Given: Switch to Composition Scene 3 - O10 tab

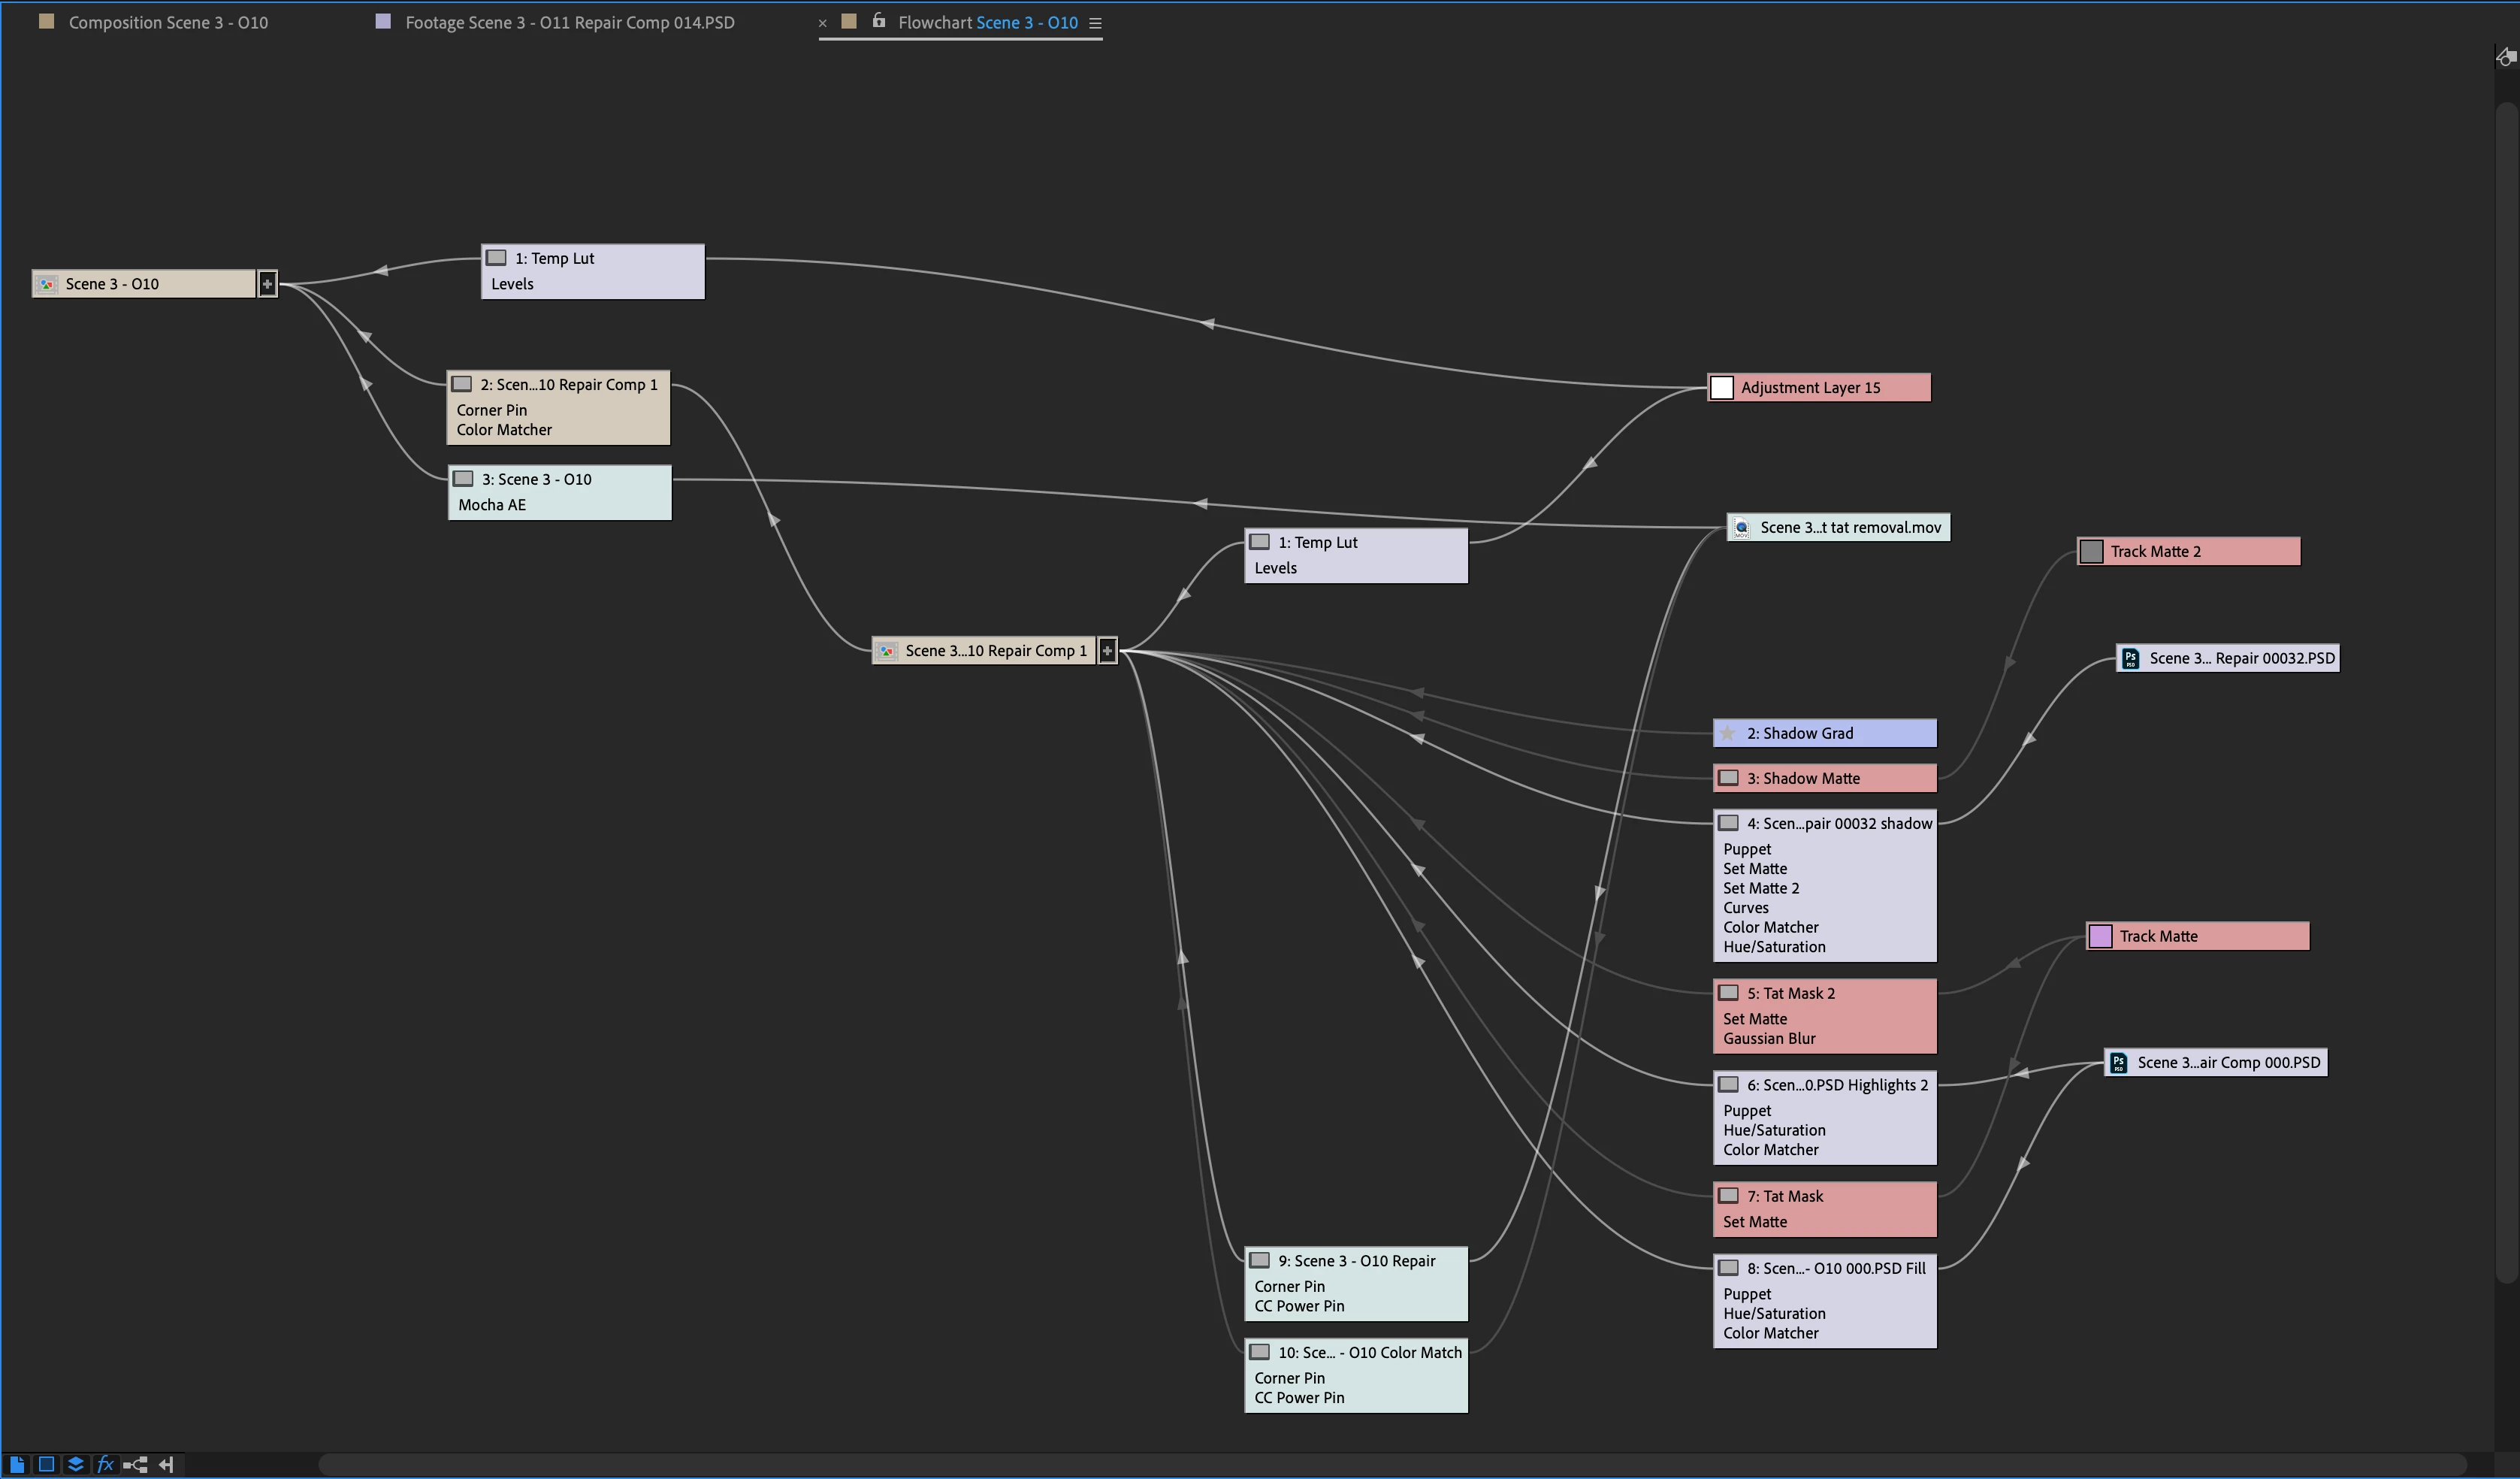Looking at the screenshot, I should (167, 22).
